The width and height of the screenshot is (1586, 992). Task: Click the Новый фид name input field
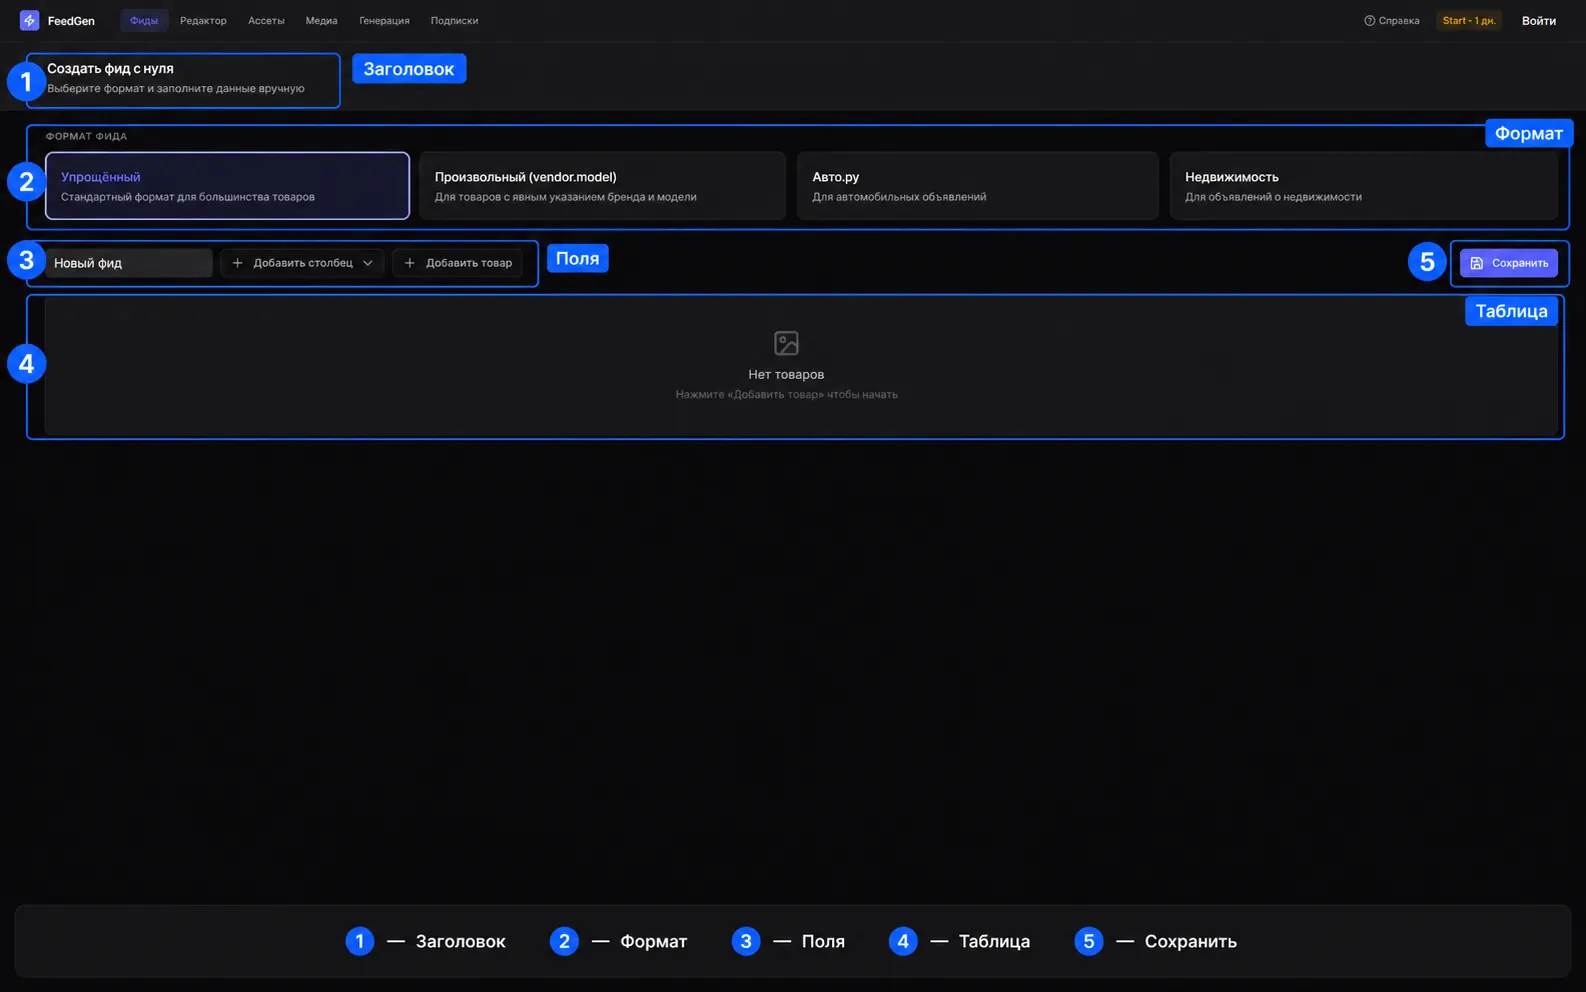pyautogui.click(x=128, y=263)
